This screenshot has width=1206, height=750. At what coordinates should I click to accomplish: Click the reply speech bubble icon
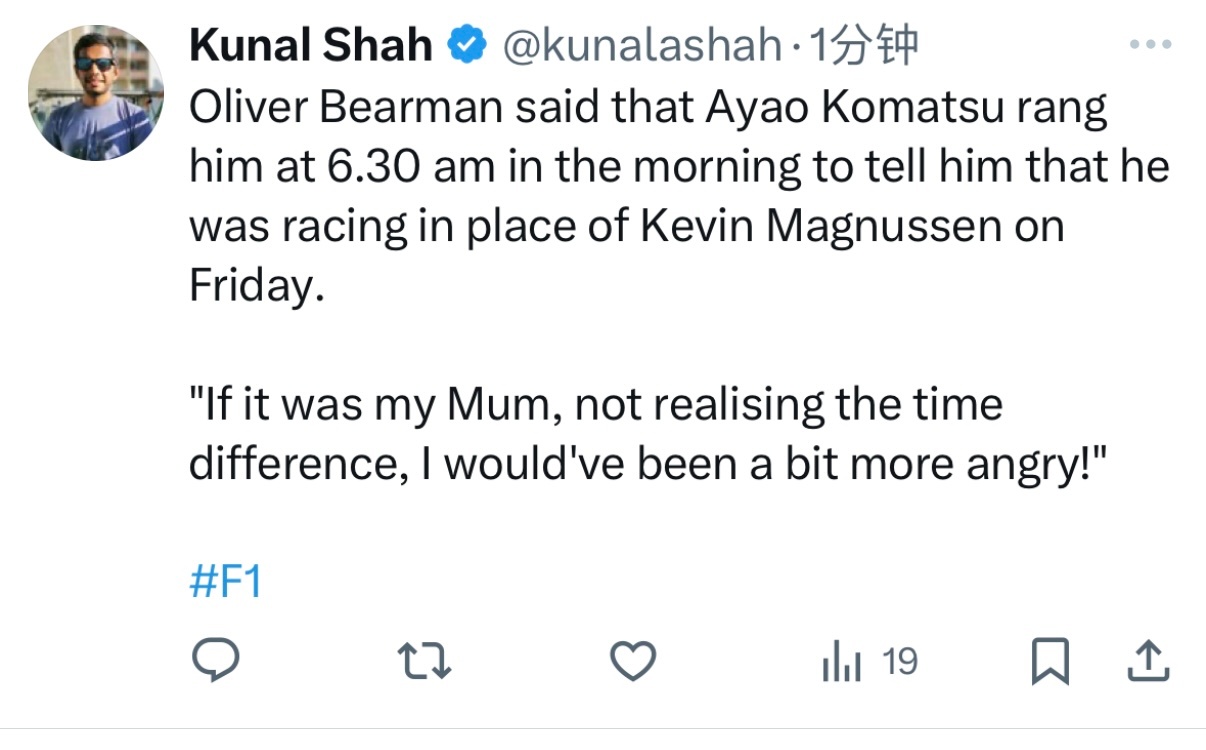click(x=214, y=661)
